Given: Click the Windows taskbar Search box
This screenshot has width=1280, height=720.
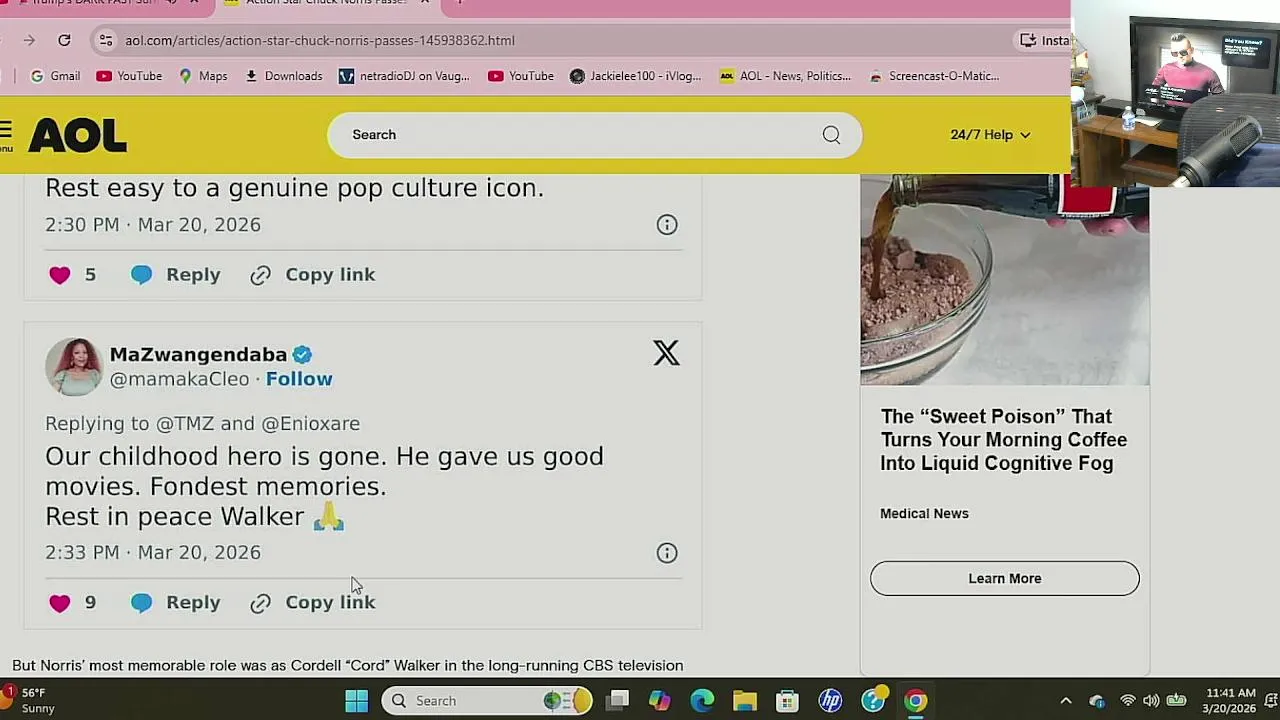Looking at the screenshot, I should tap(487, 701).
